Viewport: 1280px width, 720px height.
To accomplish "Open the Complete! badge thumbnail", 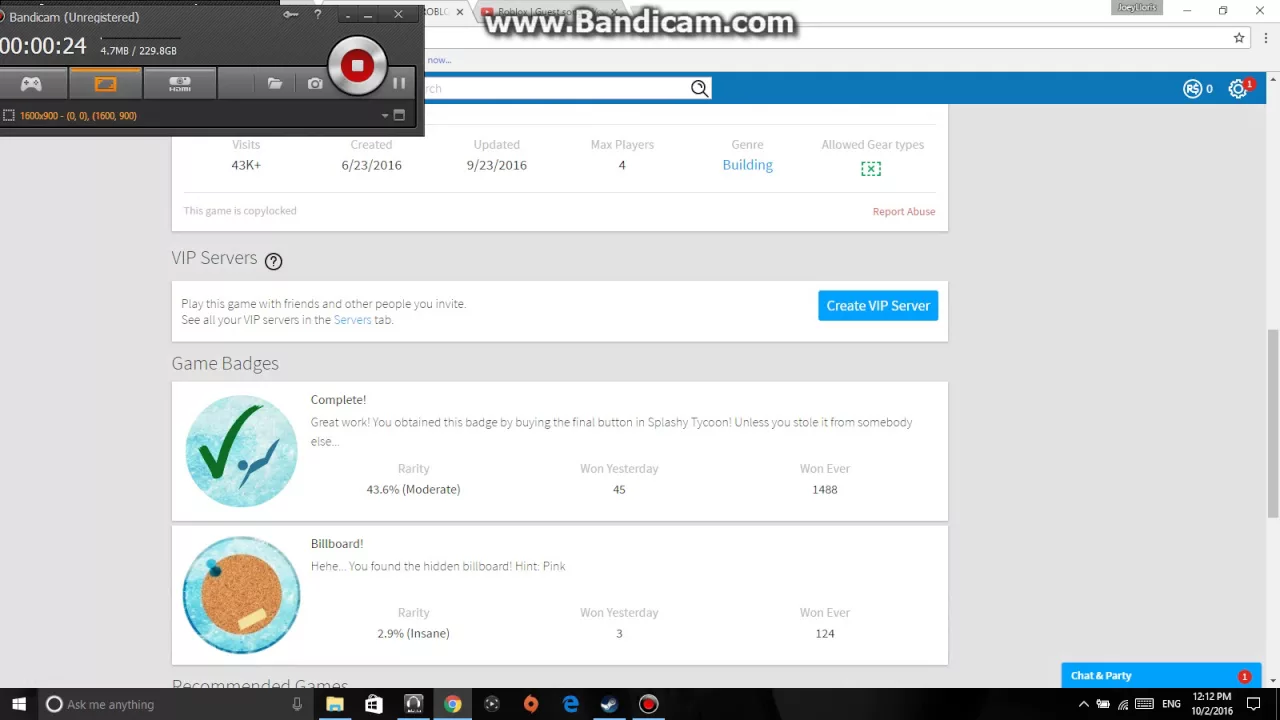I will click(241, 451).
